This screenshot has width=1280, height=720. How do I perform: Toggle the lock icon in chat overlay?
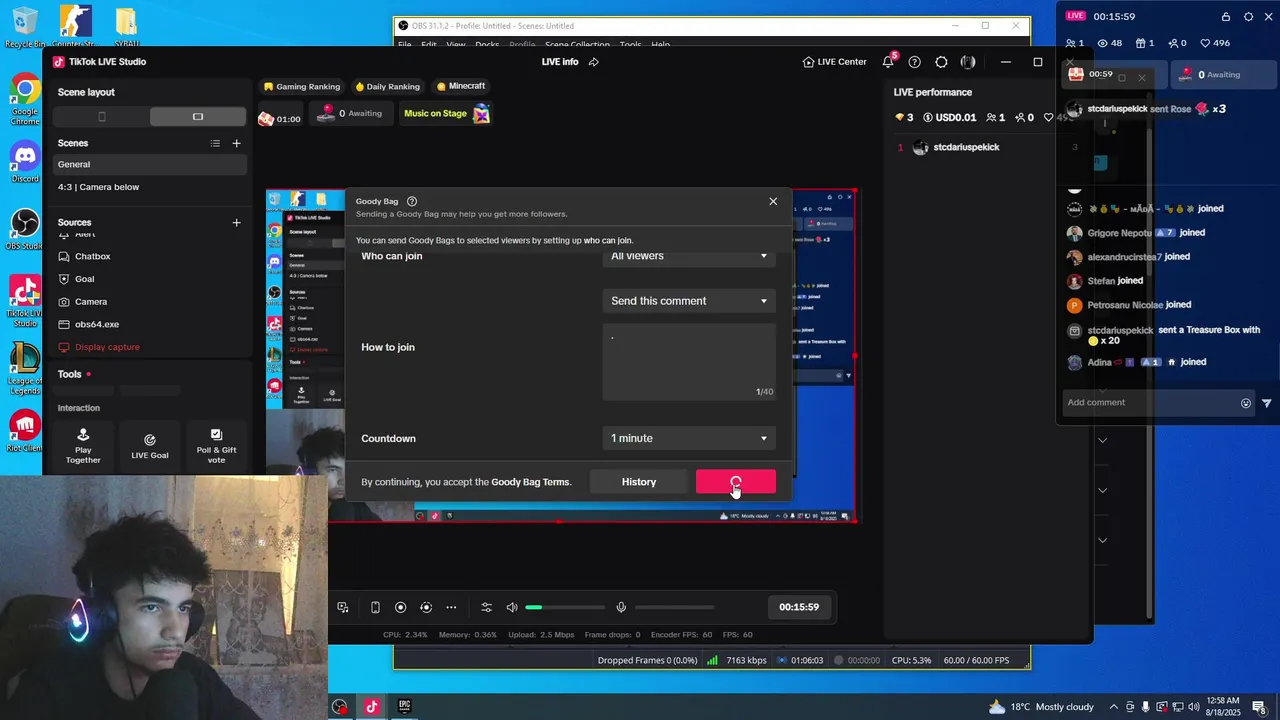(1226, 17)
